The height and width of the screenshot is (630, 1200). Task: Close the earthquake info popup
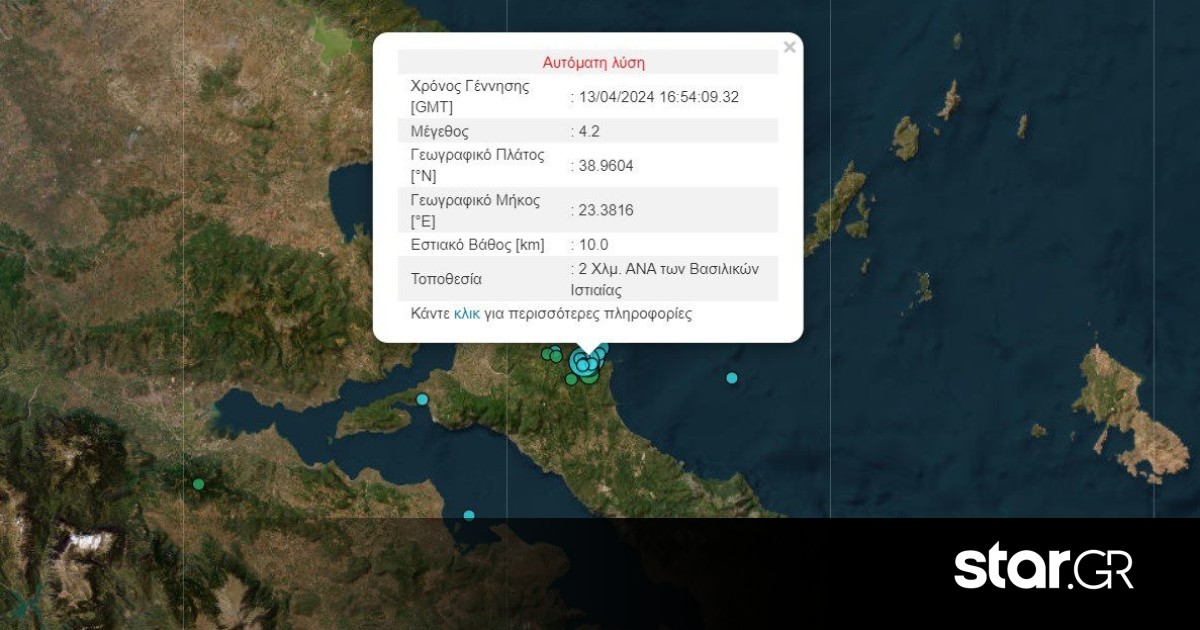point(789,47)
